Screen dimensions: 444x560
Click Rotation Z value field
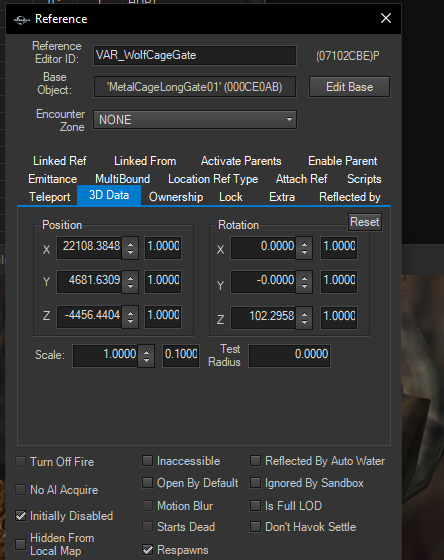click(263, 318)
